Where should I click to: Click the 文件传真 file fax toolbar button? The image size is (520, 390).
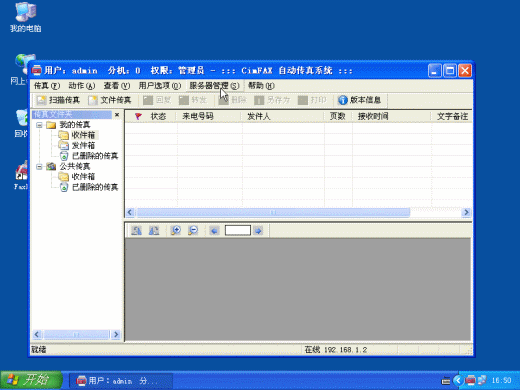[110, 100]
